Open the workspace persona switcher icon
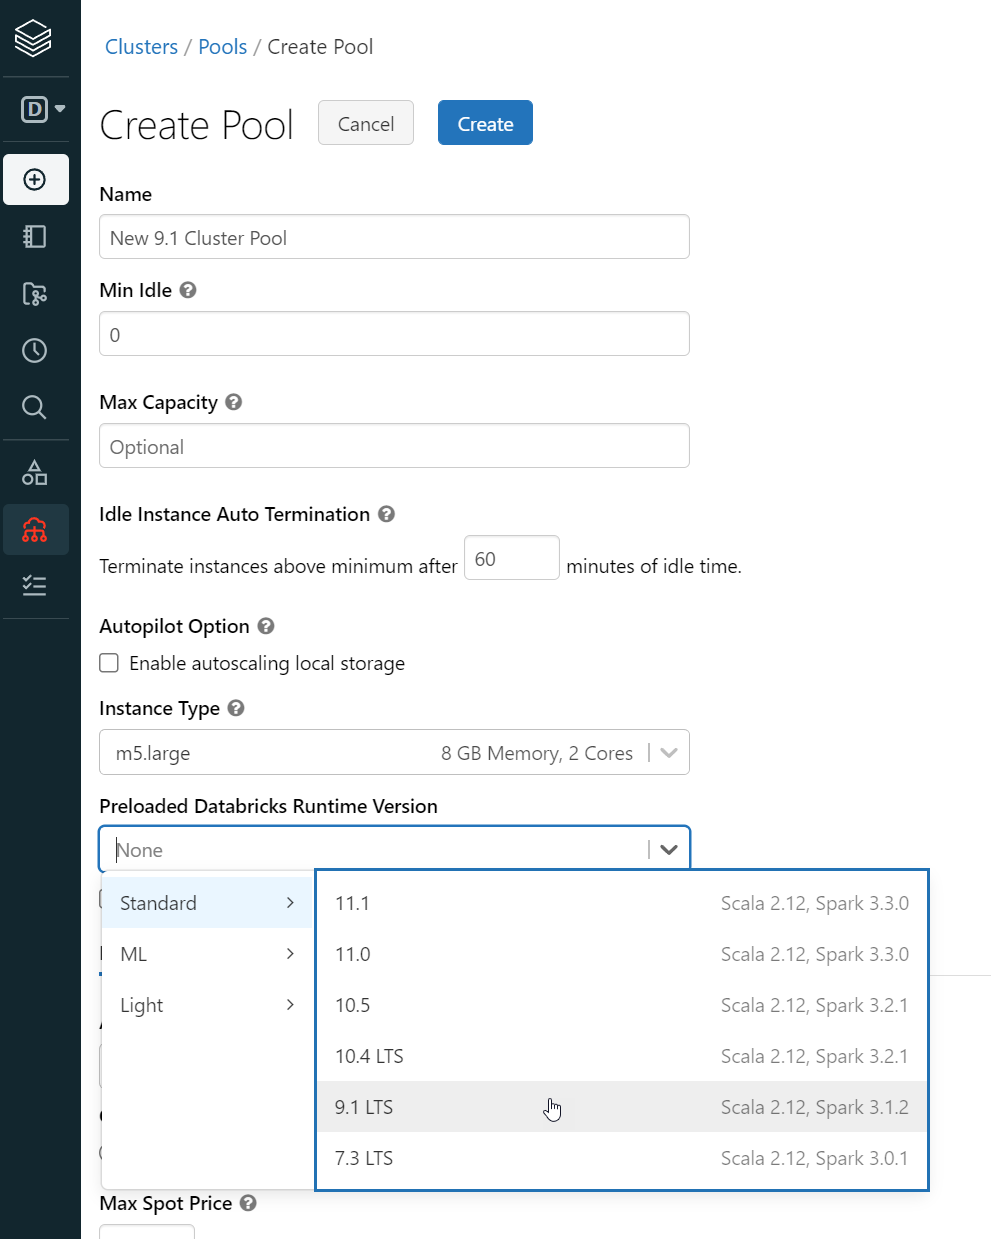 (x=43, y=108)
